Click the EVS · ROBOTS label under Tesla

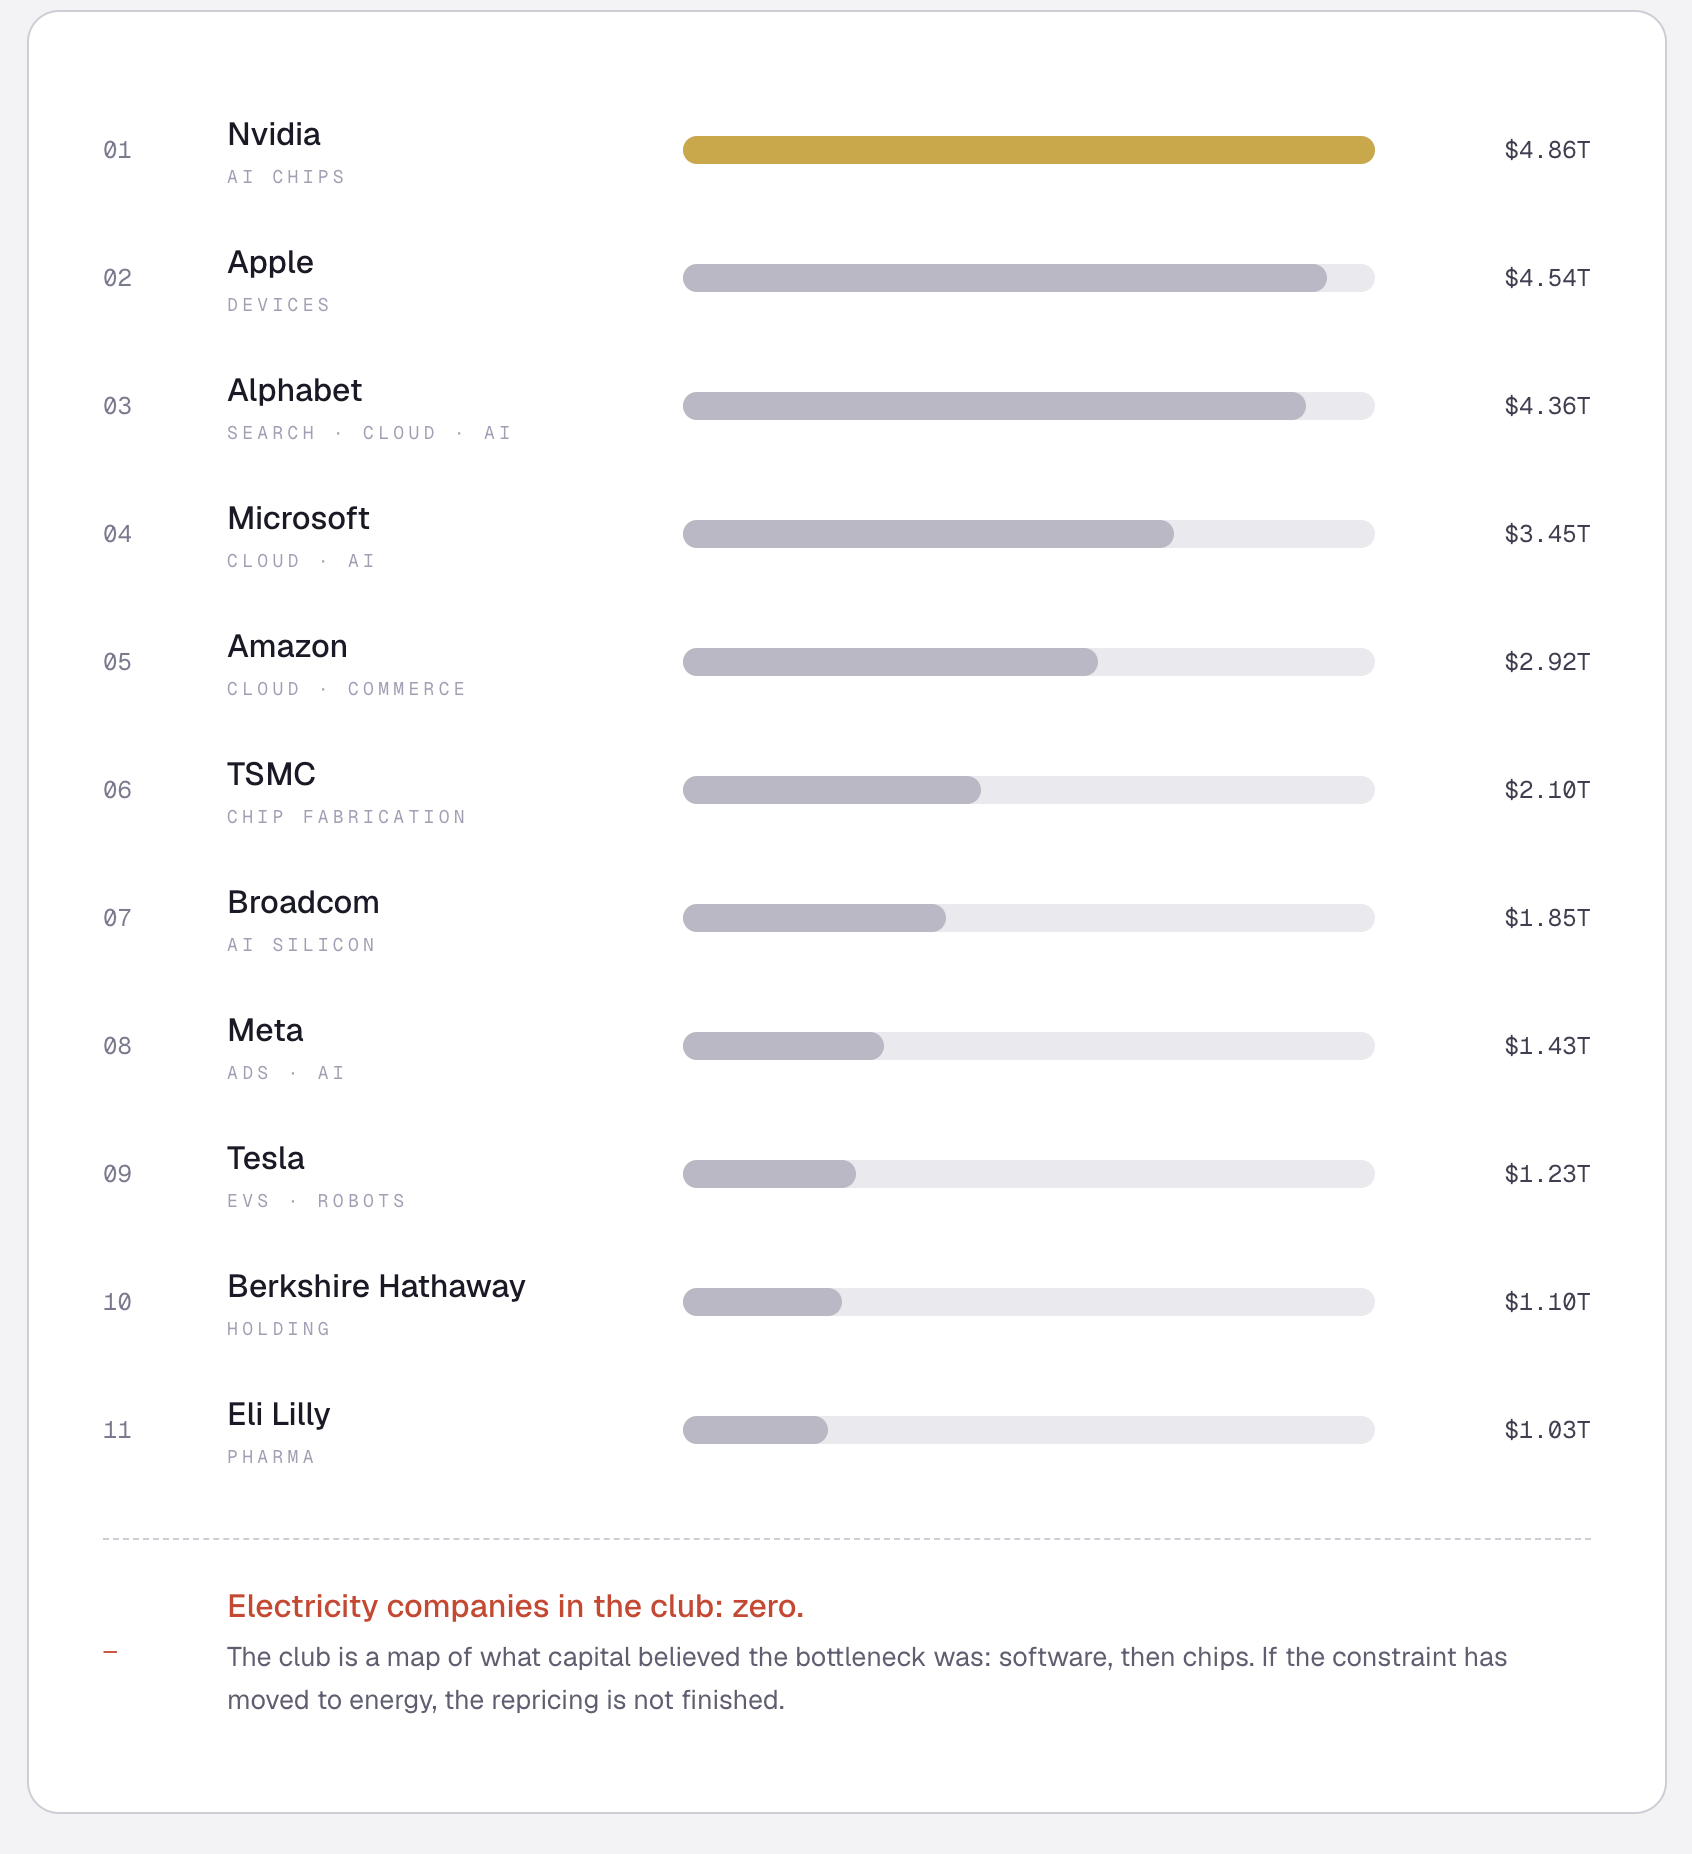[316, 1201]
